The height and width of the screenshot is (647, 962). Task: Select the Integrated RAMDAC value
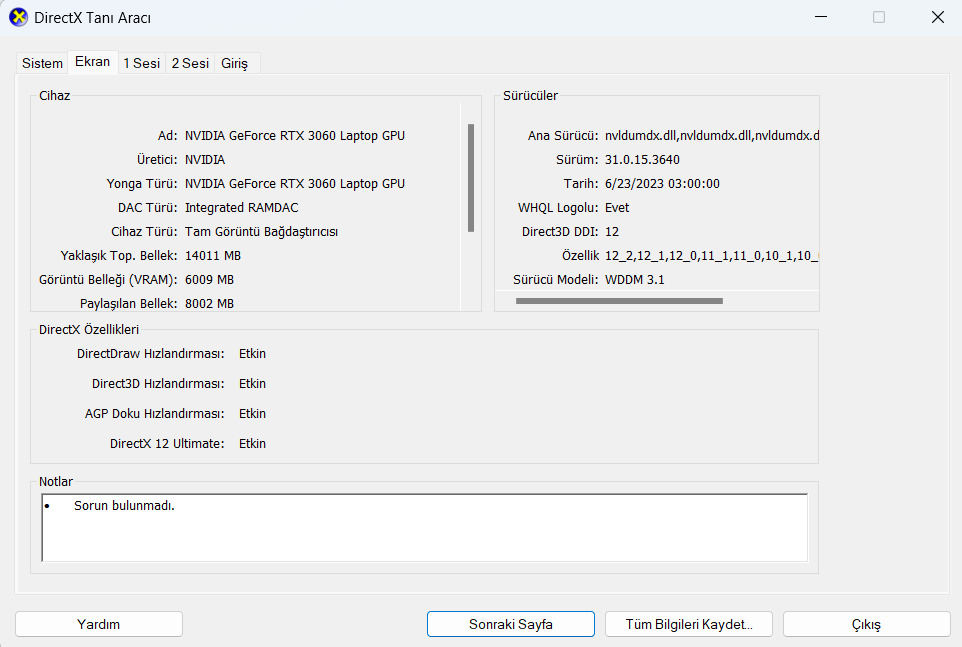click(x=242, y=207)
